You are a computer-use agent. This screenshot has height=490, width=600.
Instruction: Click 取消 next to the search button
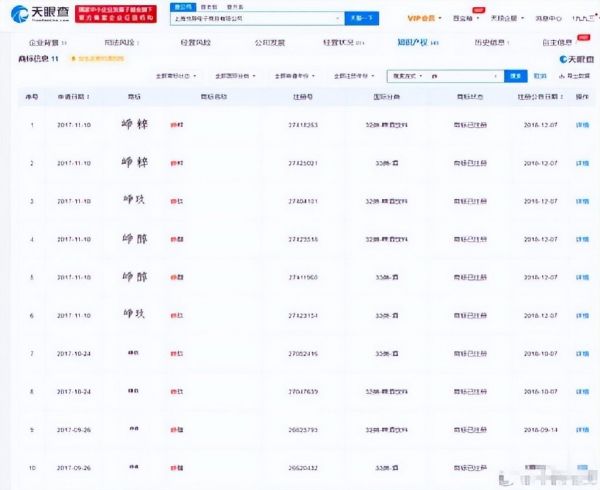coord(540,76)
